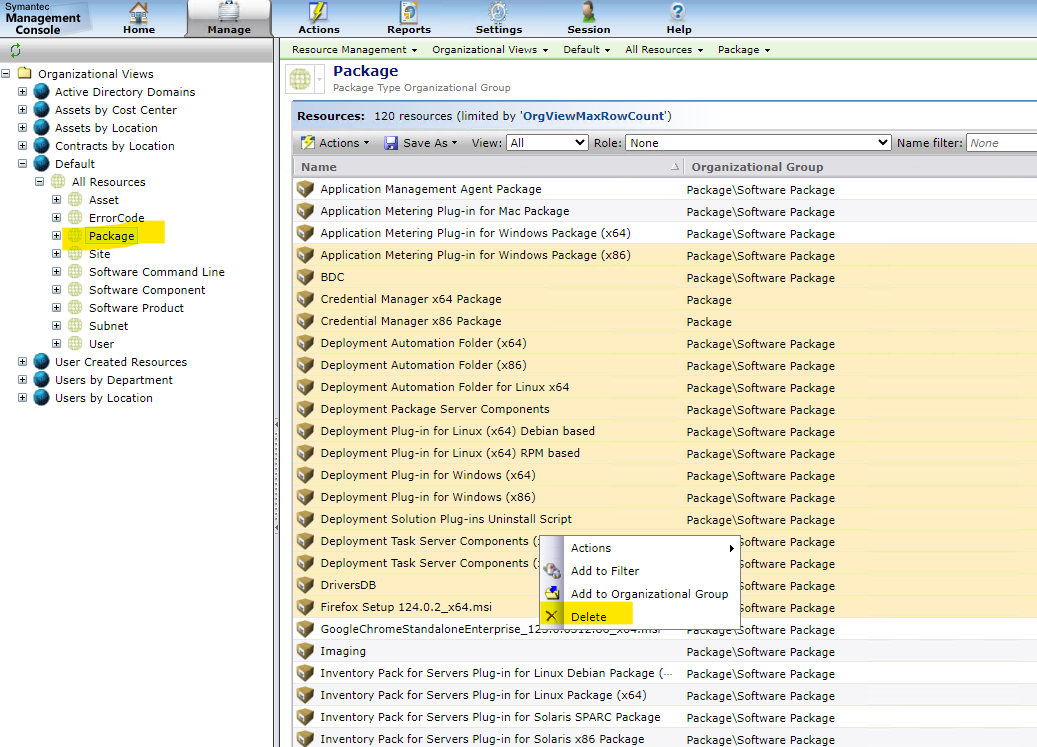Expand the Software Command Line node
The width and height of the screenshot is (1037, 747).
(57, 271)
